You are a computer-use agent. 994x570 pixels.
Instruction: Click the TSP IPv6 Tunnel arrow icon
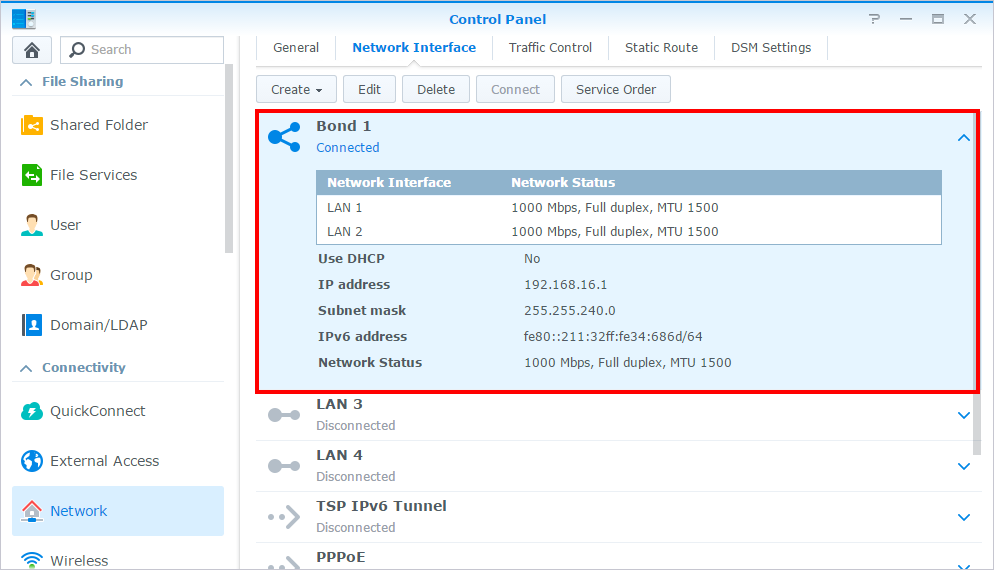(x=284, y=517)
